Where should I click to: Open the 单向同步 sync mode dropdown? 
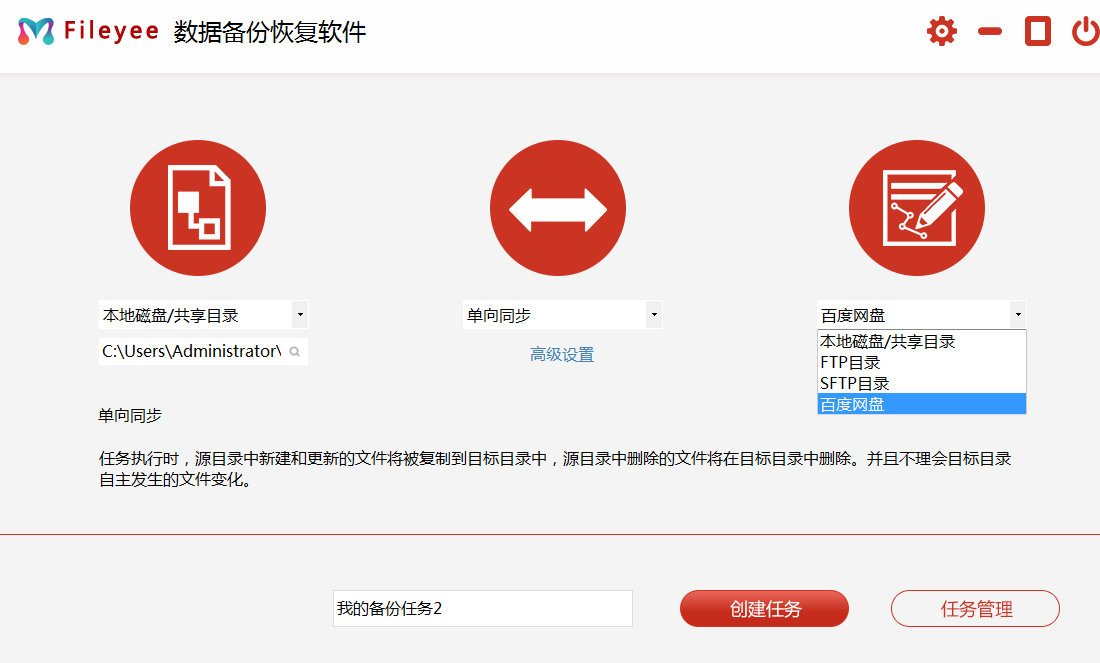point(653,315)
